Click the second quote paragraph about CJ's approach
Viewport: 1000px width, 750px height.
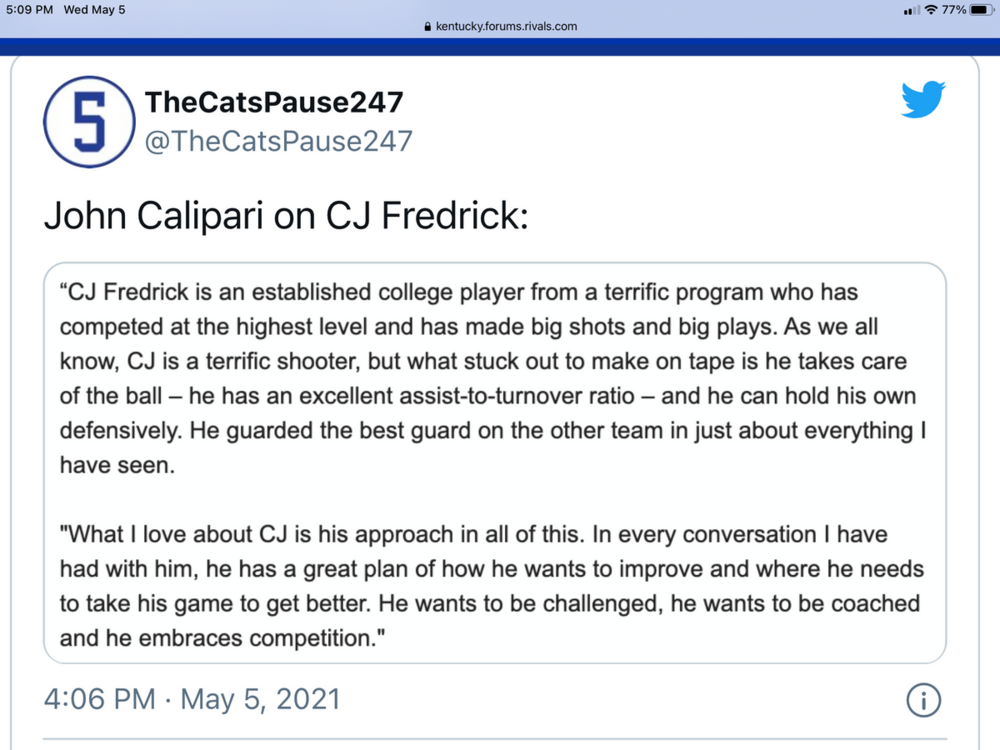coord(491,585)
